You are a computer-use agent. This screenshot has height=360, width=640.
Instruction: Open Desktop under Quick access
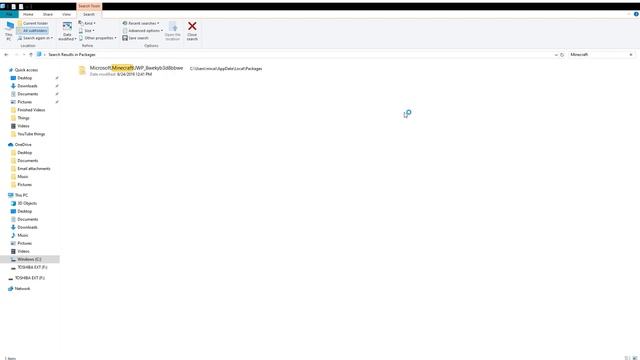(24, 78)
